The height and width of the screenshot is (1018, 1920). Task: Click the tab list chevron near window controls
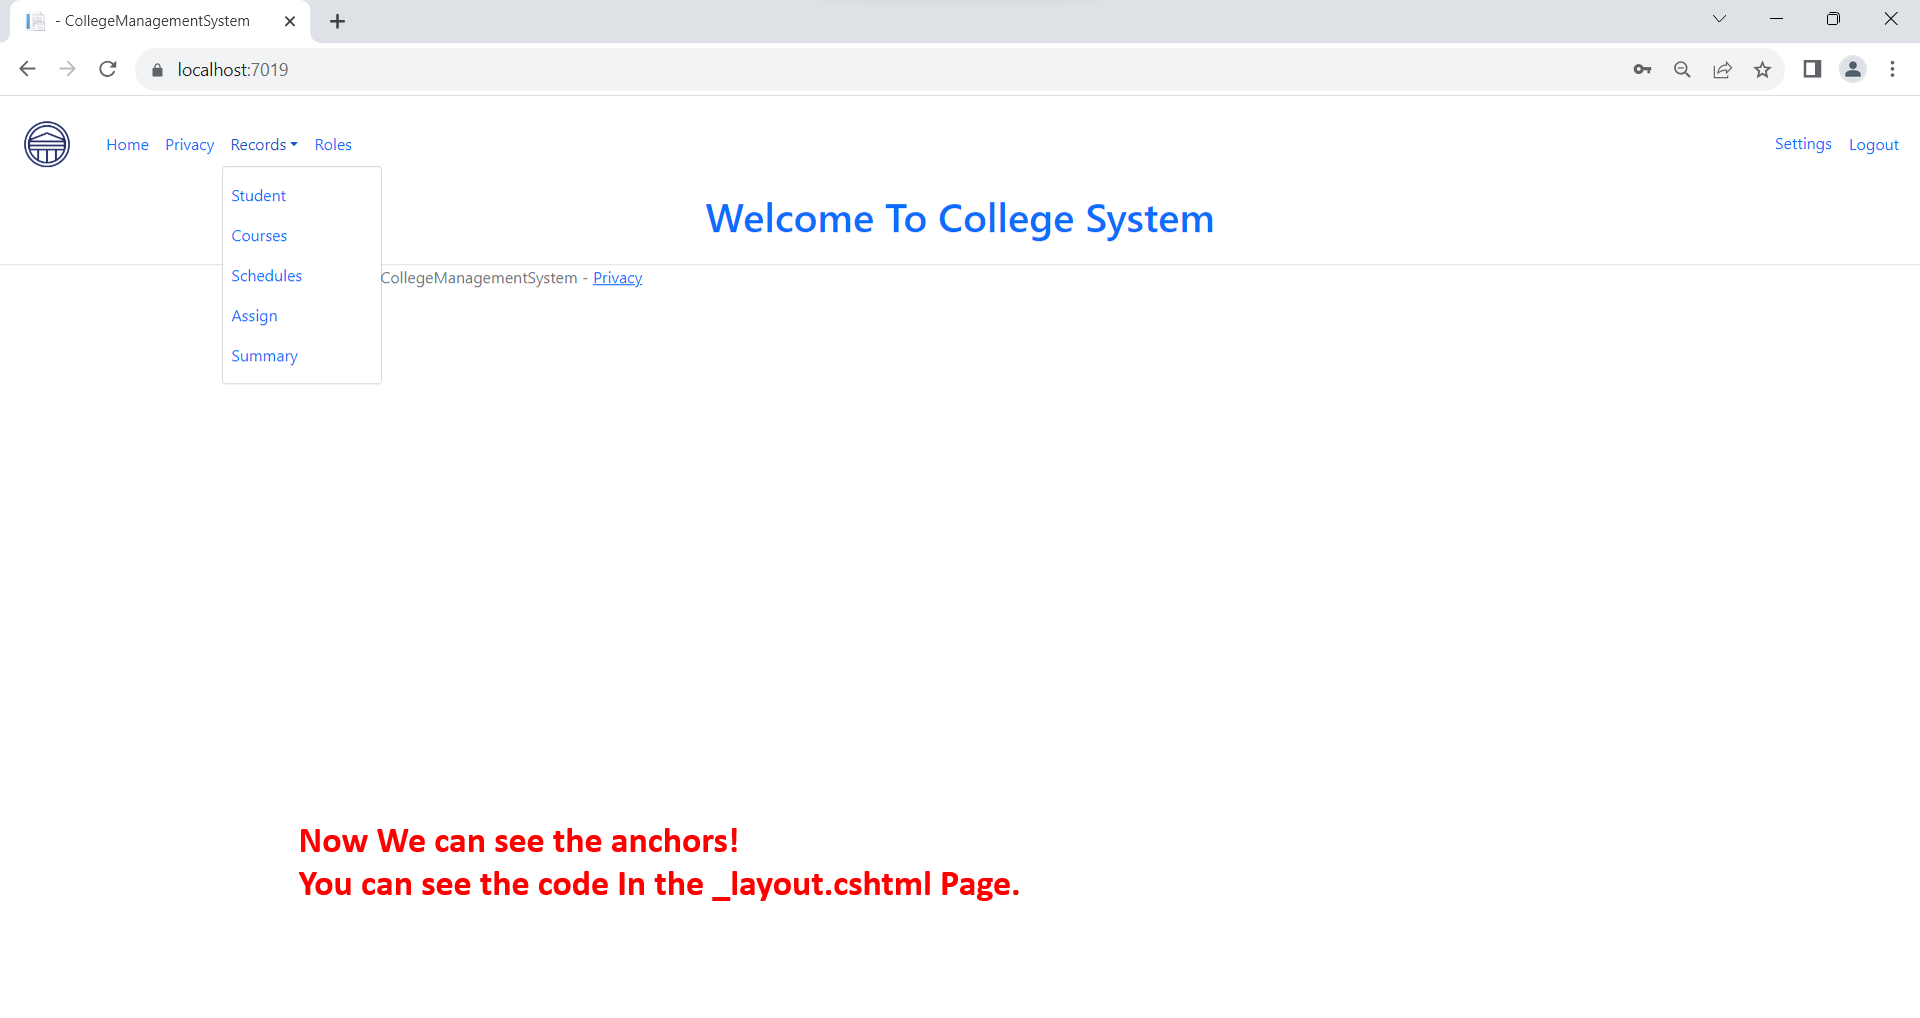[1719, 19]
